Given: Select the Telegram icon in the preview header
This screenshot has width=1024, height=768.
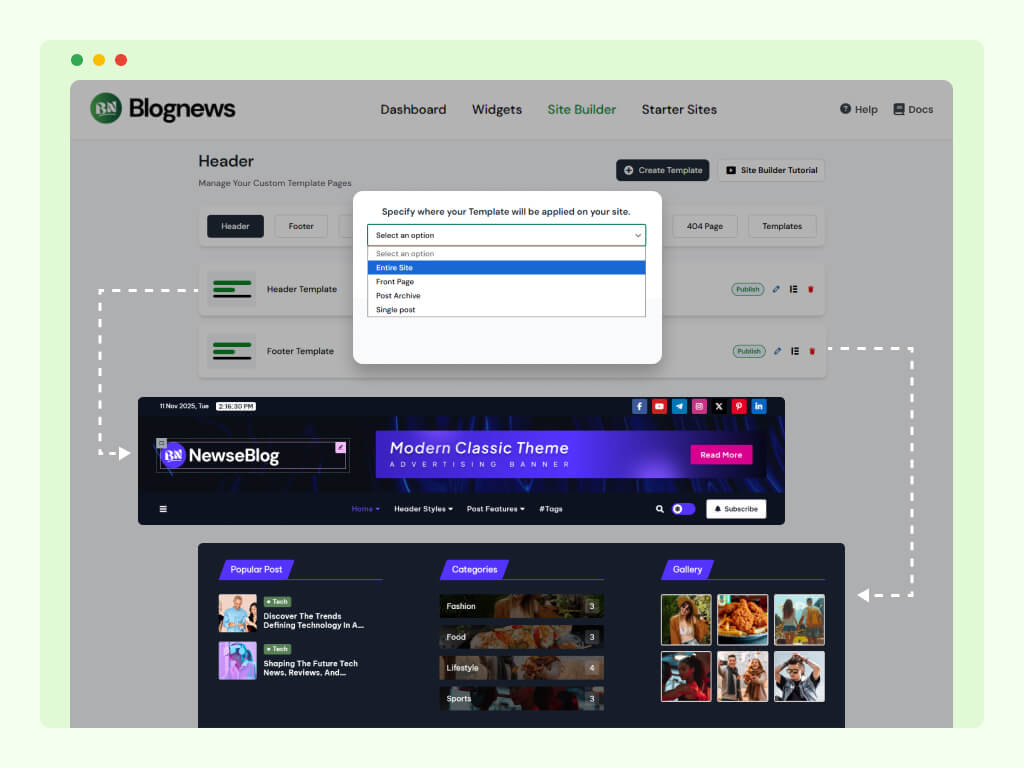Looking at the screenshot, I should tap(679, 406).
